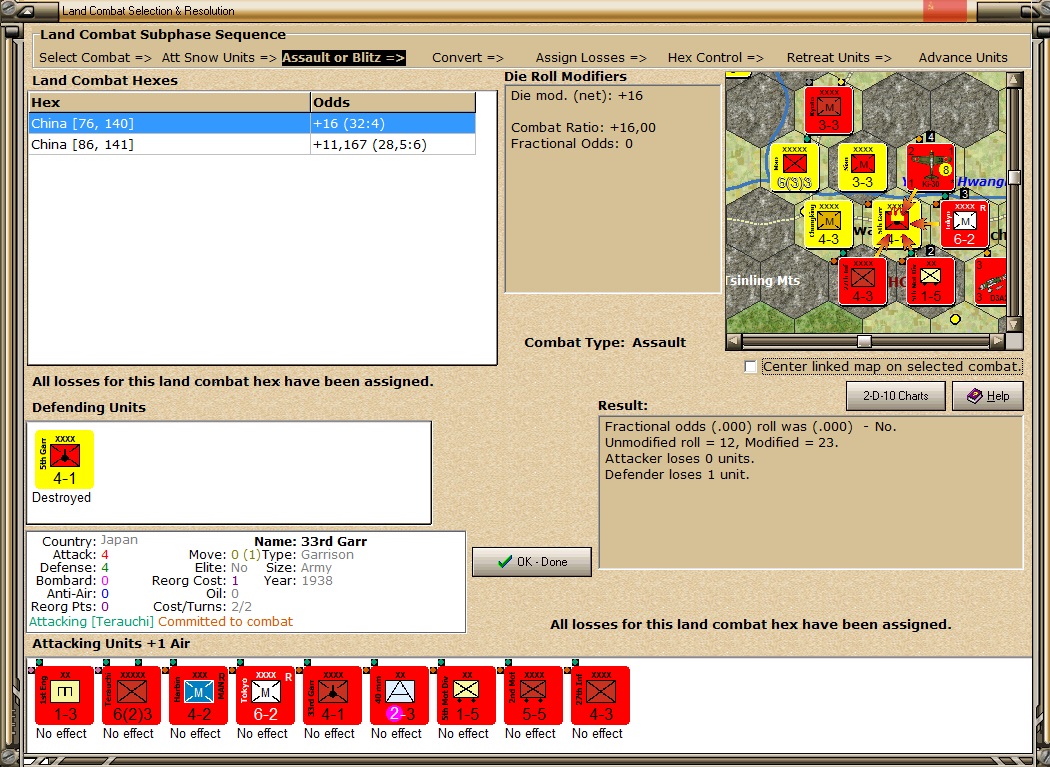Click Ki-30 aircraft on map
Image resolution: width=1050 pixels, height=767 pixels.
[930, 167]
